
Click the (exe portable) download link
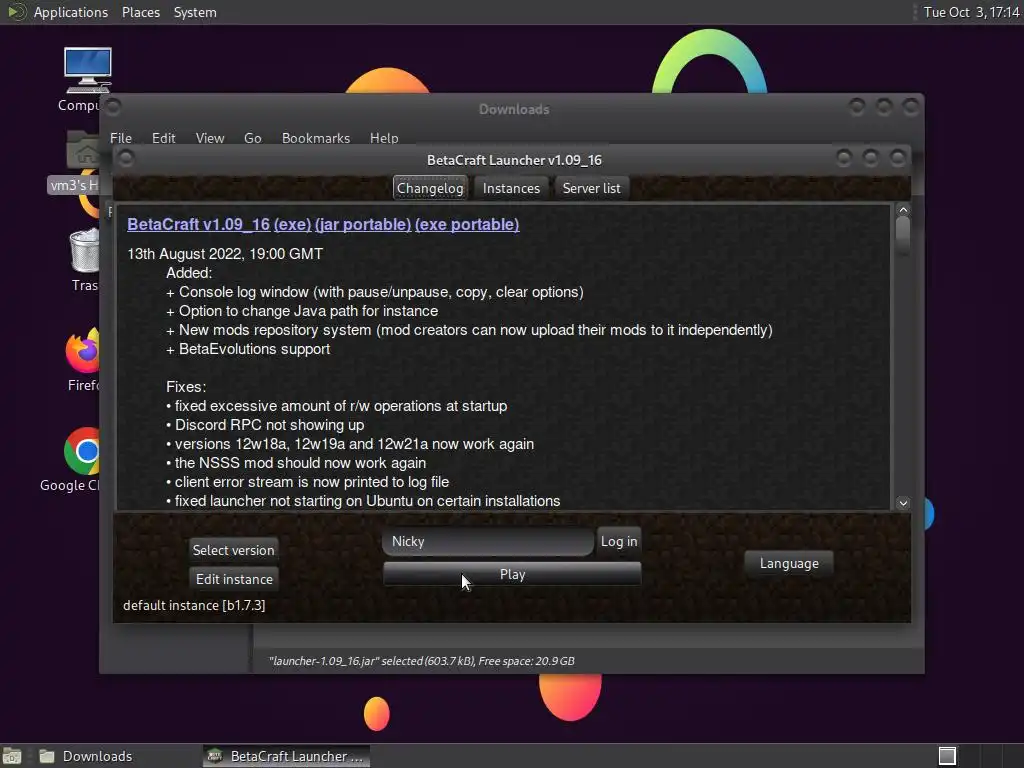[x=467, y=224]
